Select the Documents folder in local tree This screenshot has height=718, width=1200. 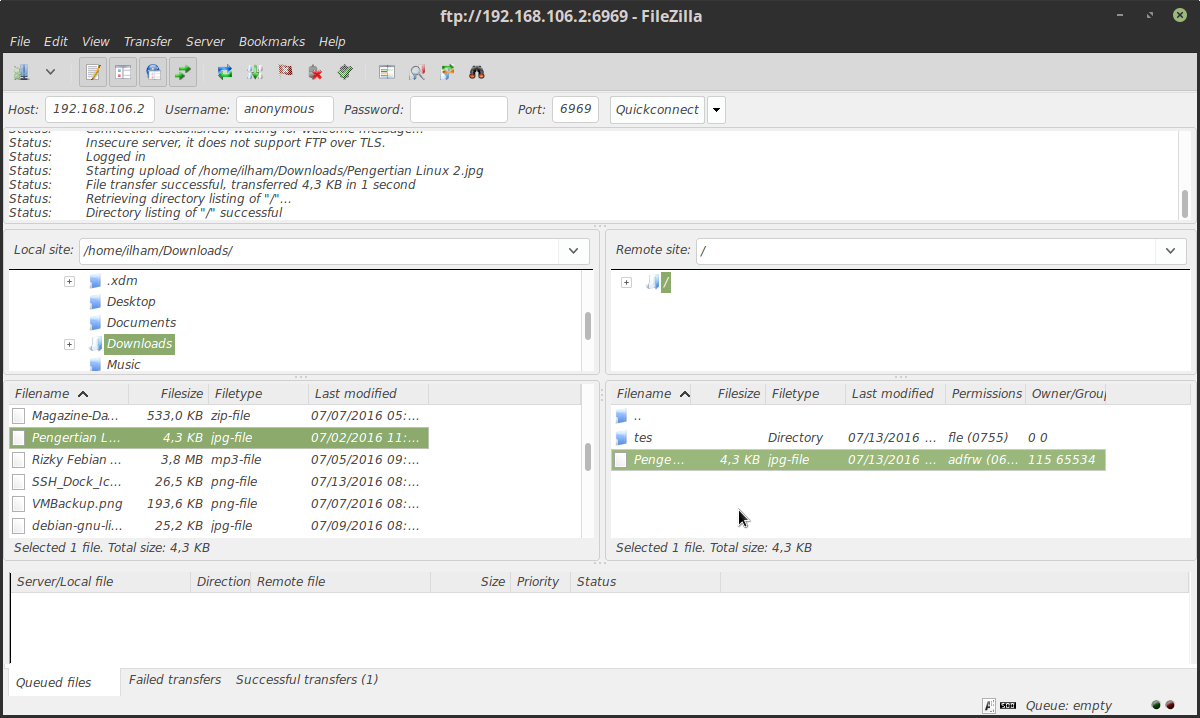(141, 323)
